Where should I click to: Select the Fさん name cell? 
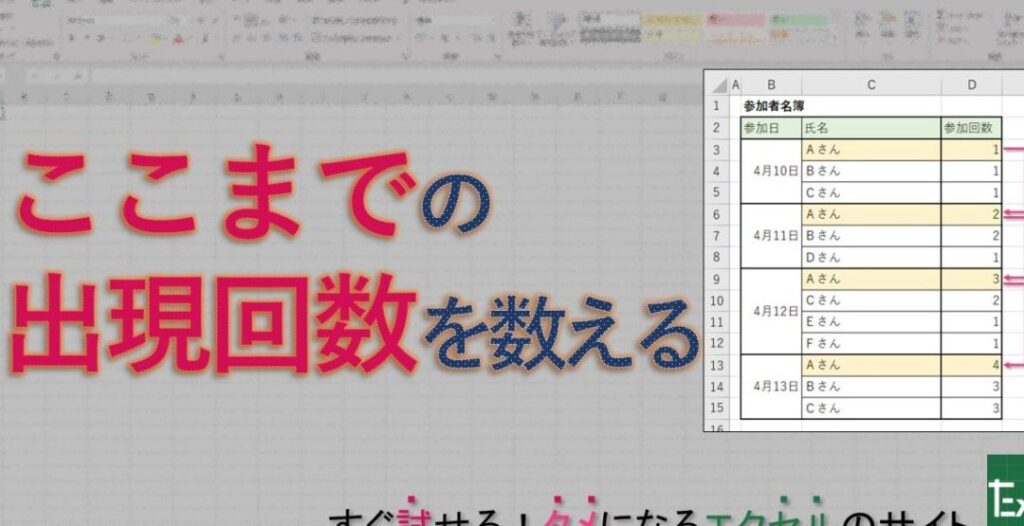(871, 344)
